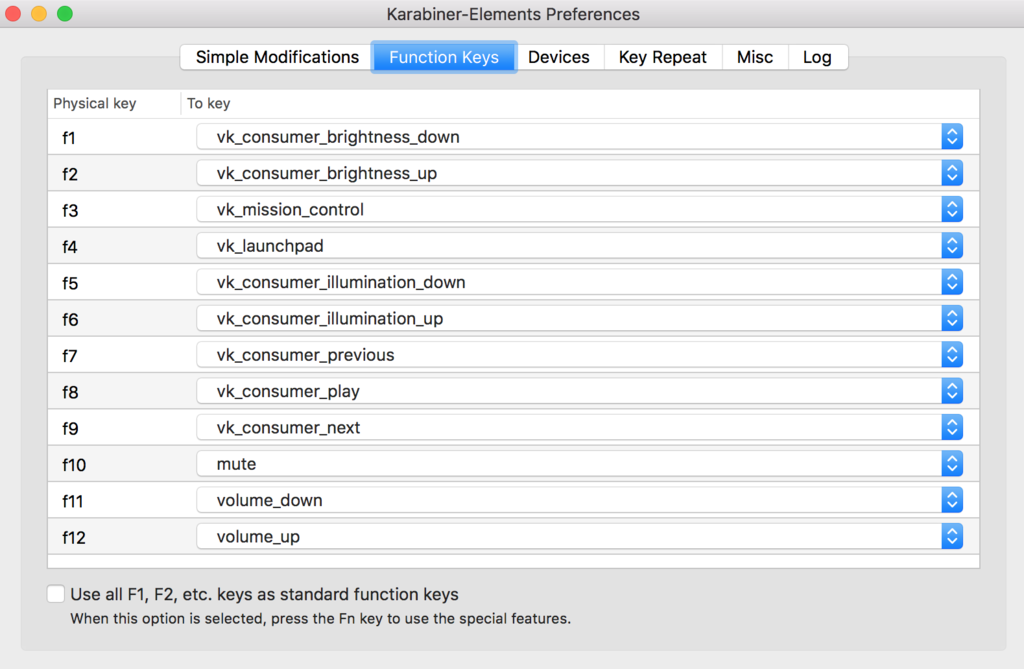Click the f6 illumination_up dropdown arrow
The height and width of the screenshot is (669, 1024).
coord(952,318)
